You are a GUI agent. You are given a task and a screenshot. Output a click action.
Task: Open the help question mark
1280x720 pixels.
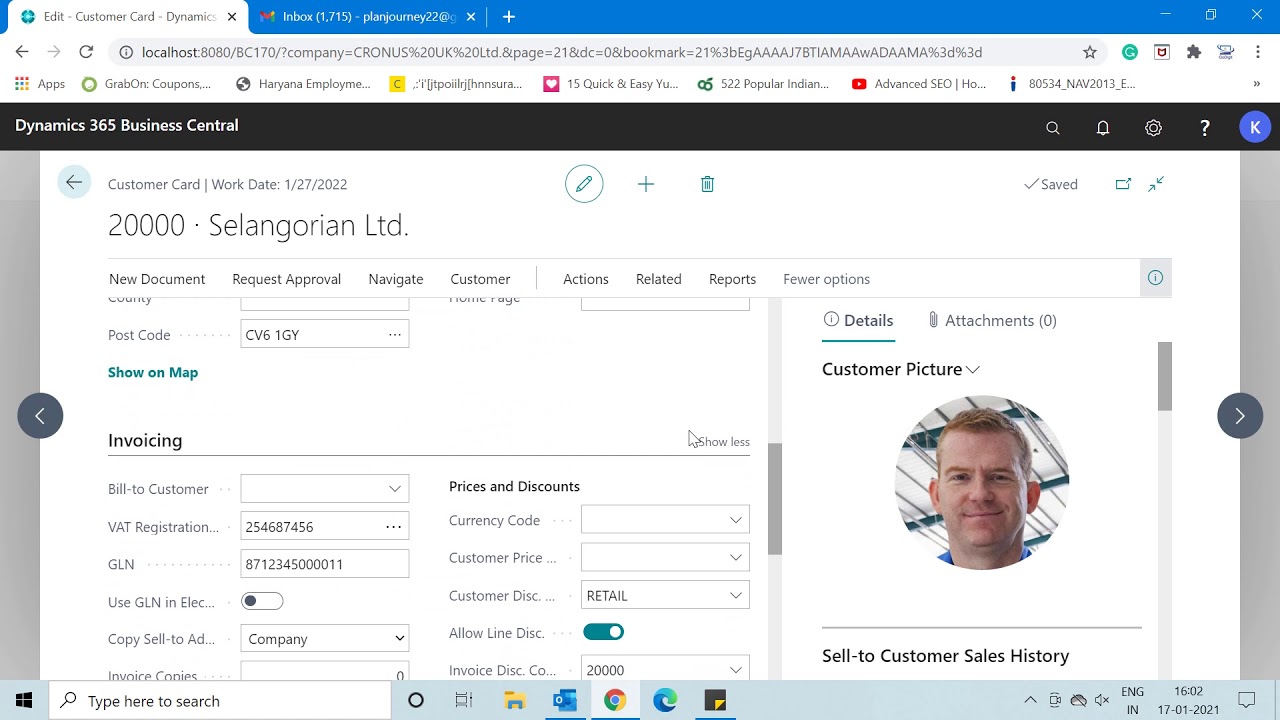tap(1205, 128)
